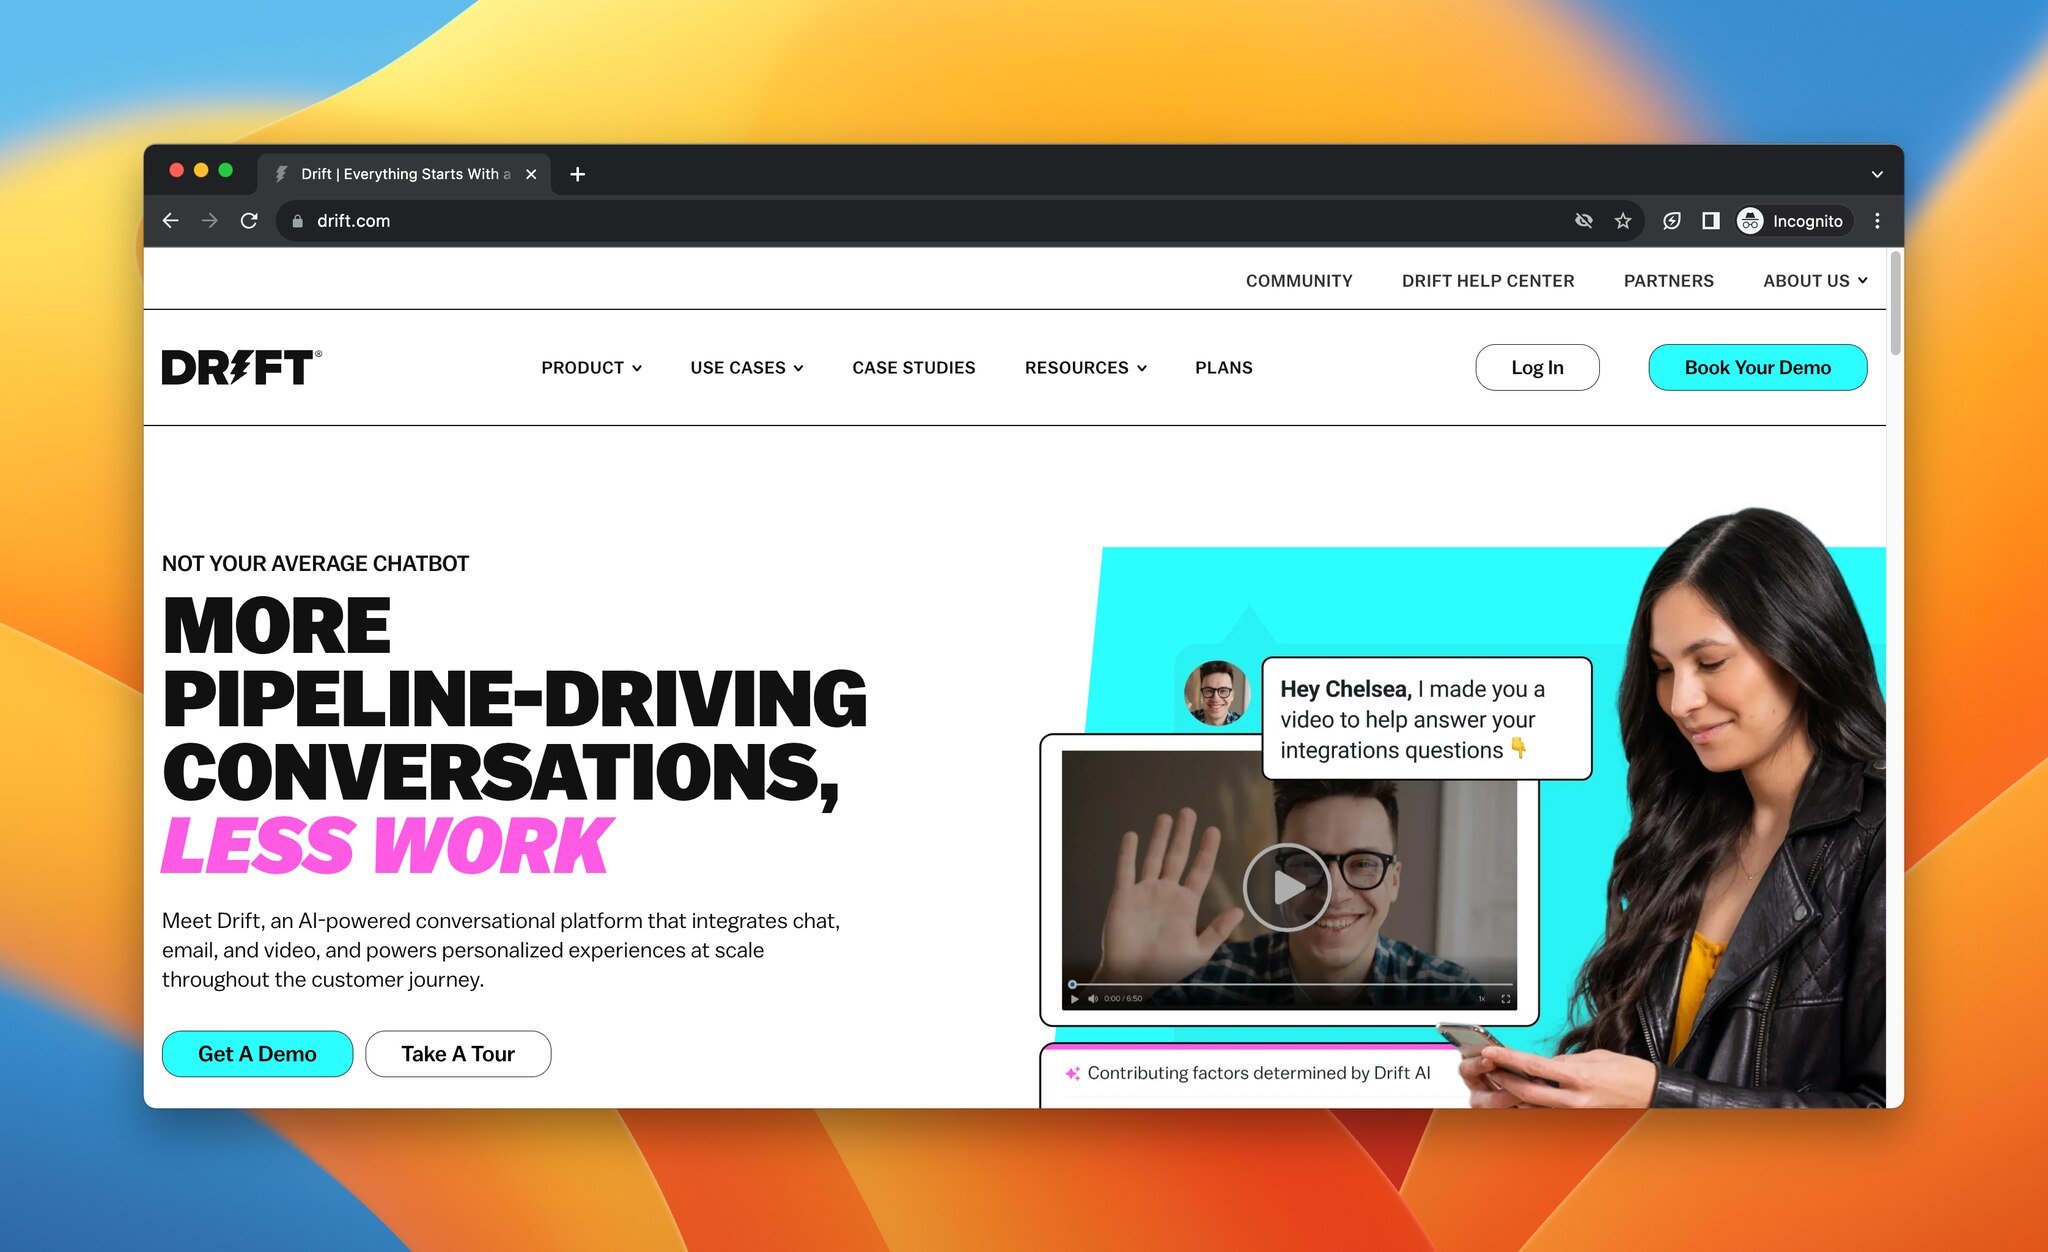Visit the PARTNERS page
The height and width of the screenshot is (1252, 2048).
coord(1668,281)
